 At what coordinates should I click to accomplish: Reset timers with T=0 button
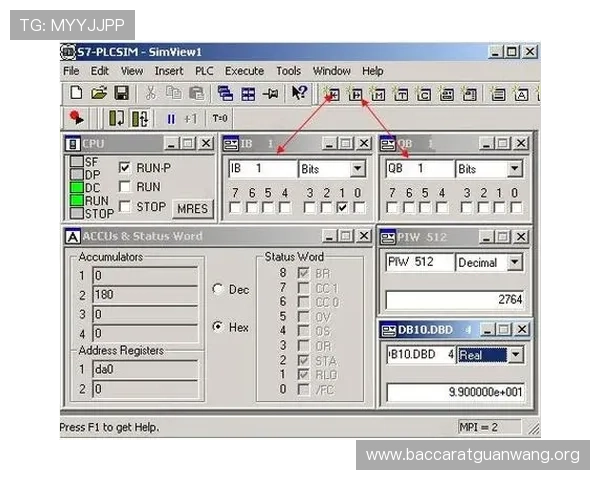(x=220, y=118)
